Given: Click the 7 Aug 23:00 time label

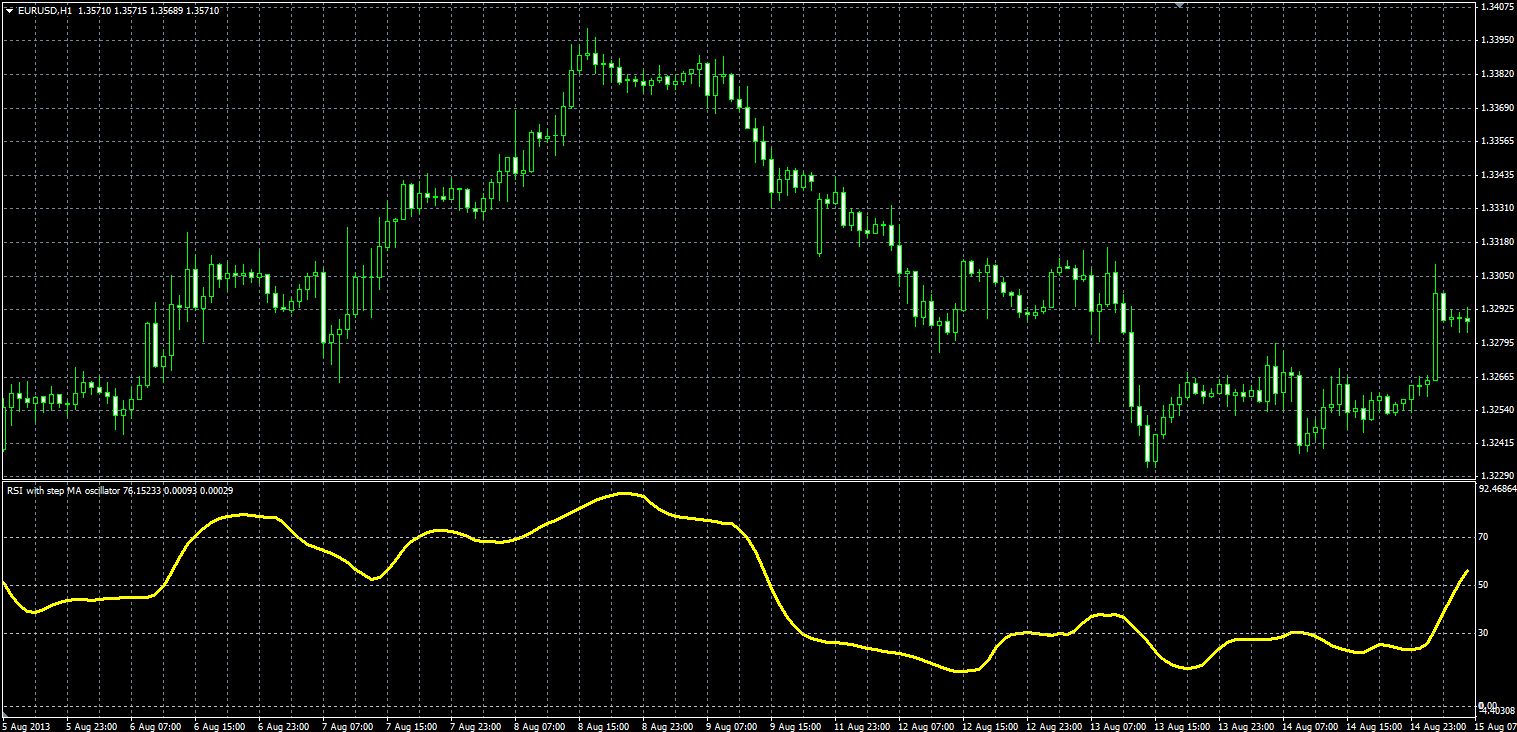Looking at the screenshot, I should (x=477, y=725).
